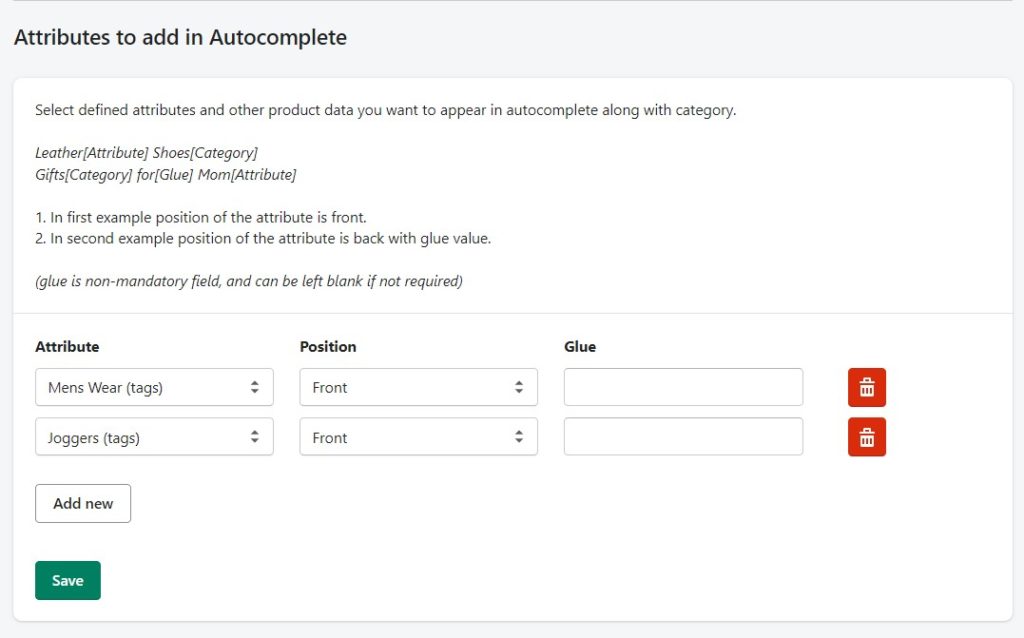1024x638 pixels.
Task: Click the Add new button
Action: coord(83,503)
